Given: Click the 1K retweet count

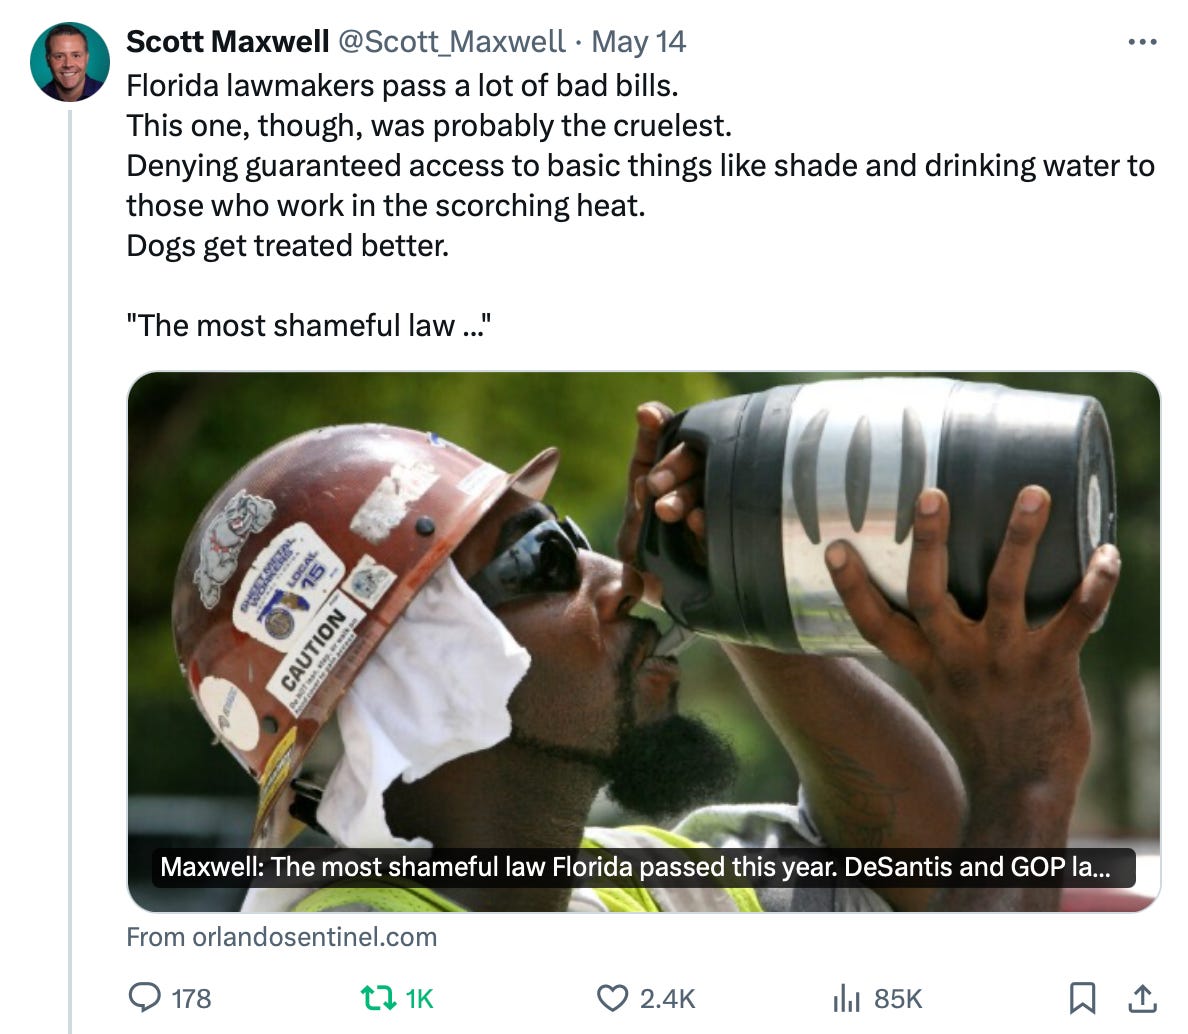Looking at the screenshot, I should (x=419, y=999).
